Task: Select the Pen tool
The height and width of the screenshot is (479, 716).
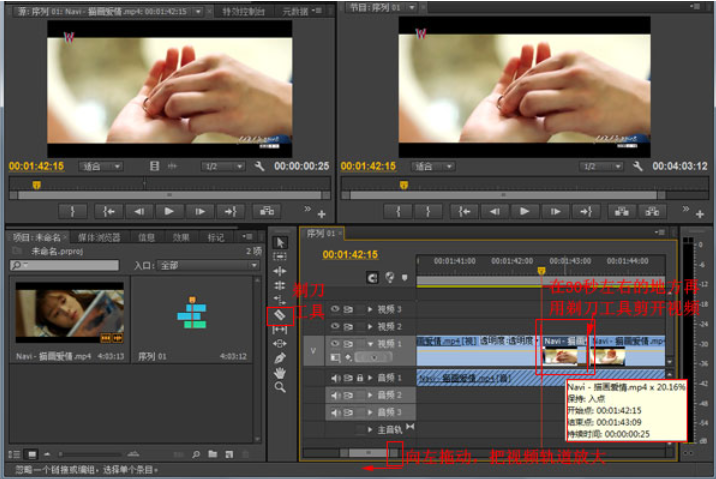Action: coord(280,358)
